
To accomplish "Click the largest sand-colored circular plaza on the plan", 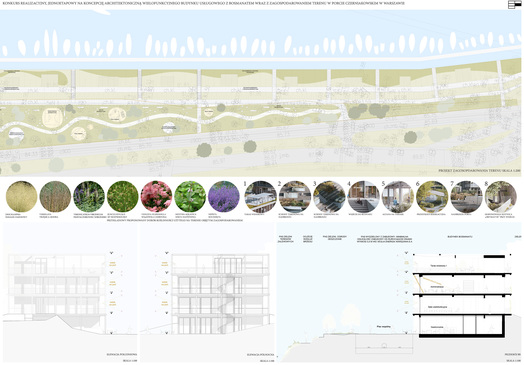I will point(53,118).
